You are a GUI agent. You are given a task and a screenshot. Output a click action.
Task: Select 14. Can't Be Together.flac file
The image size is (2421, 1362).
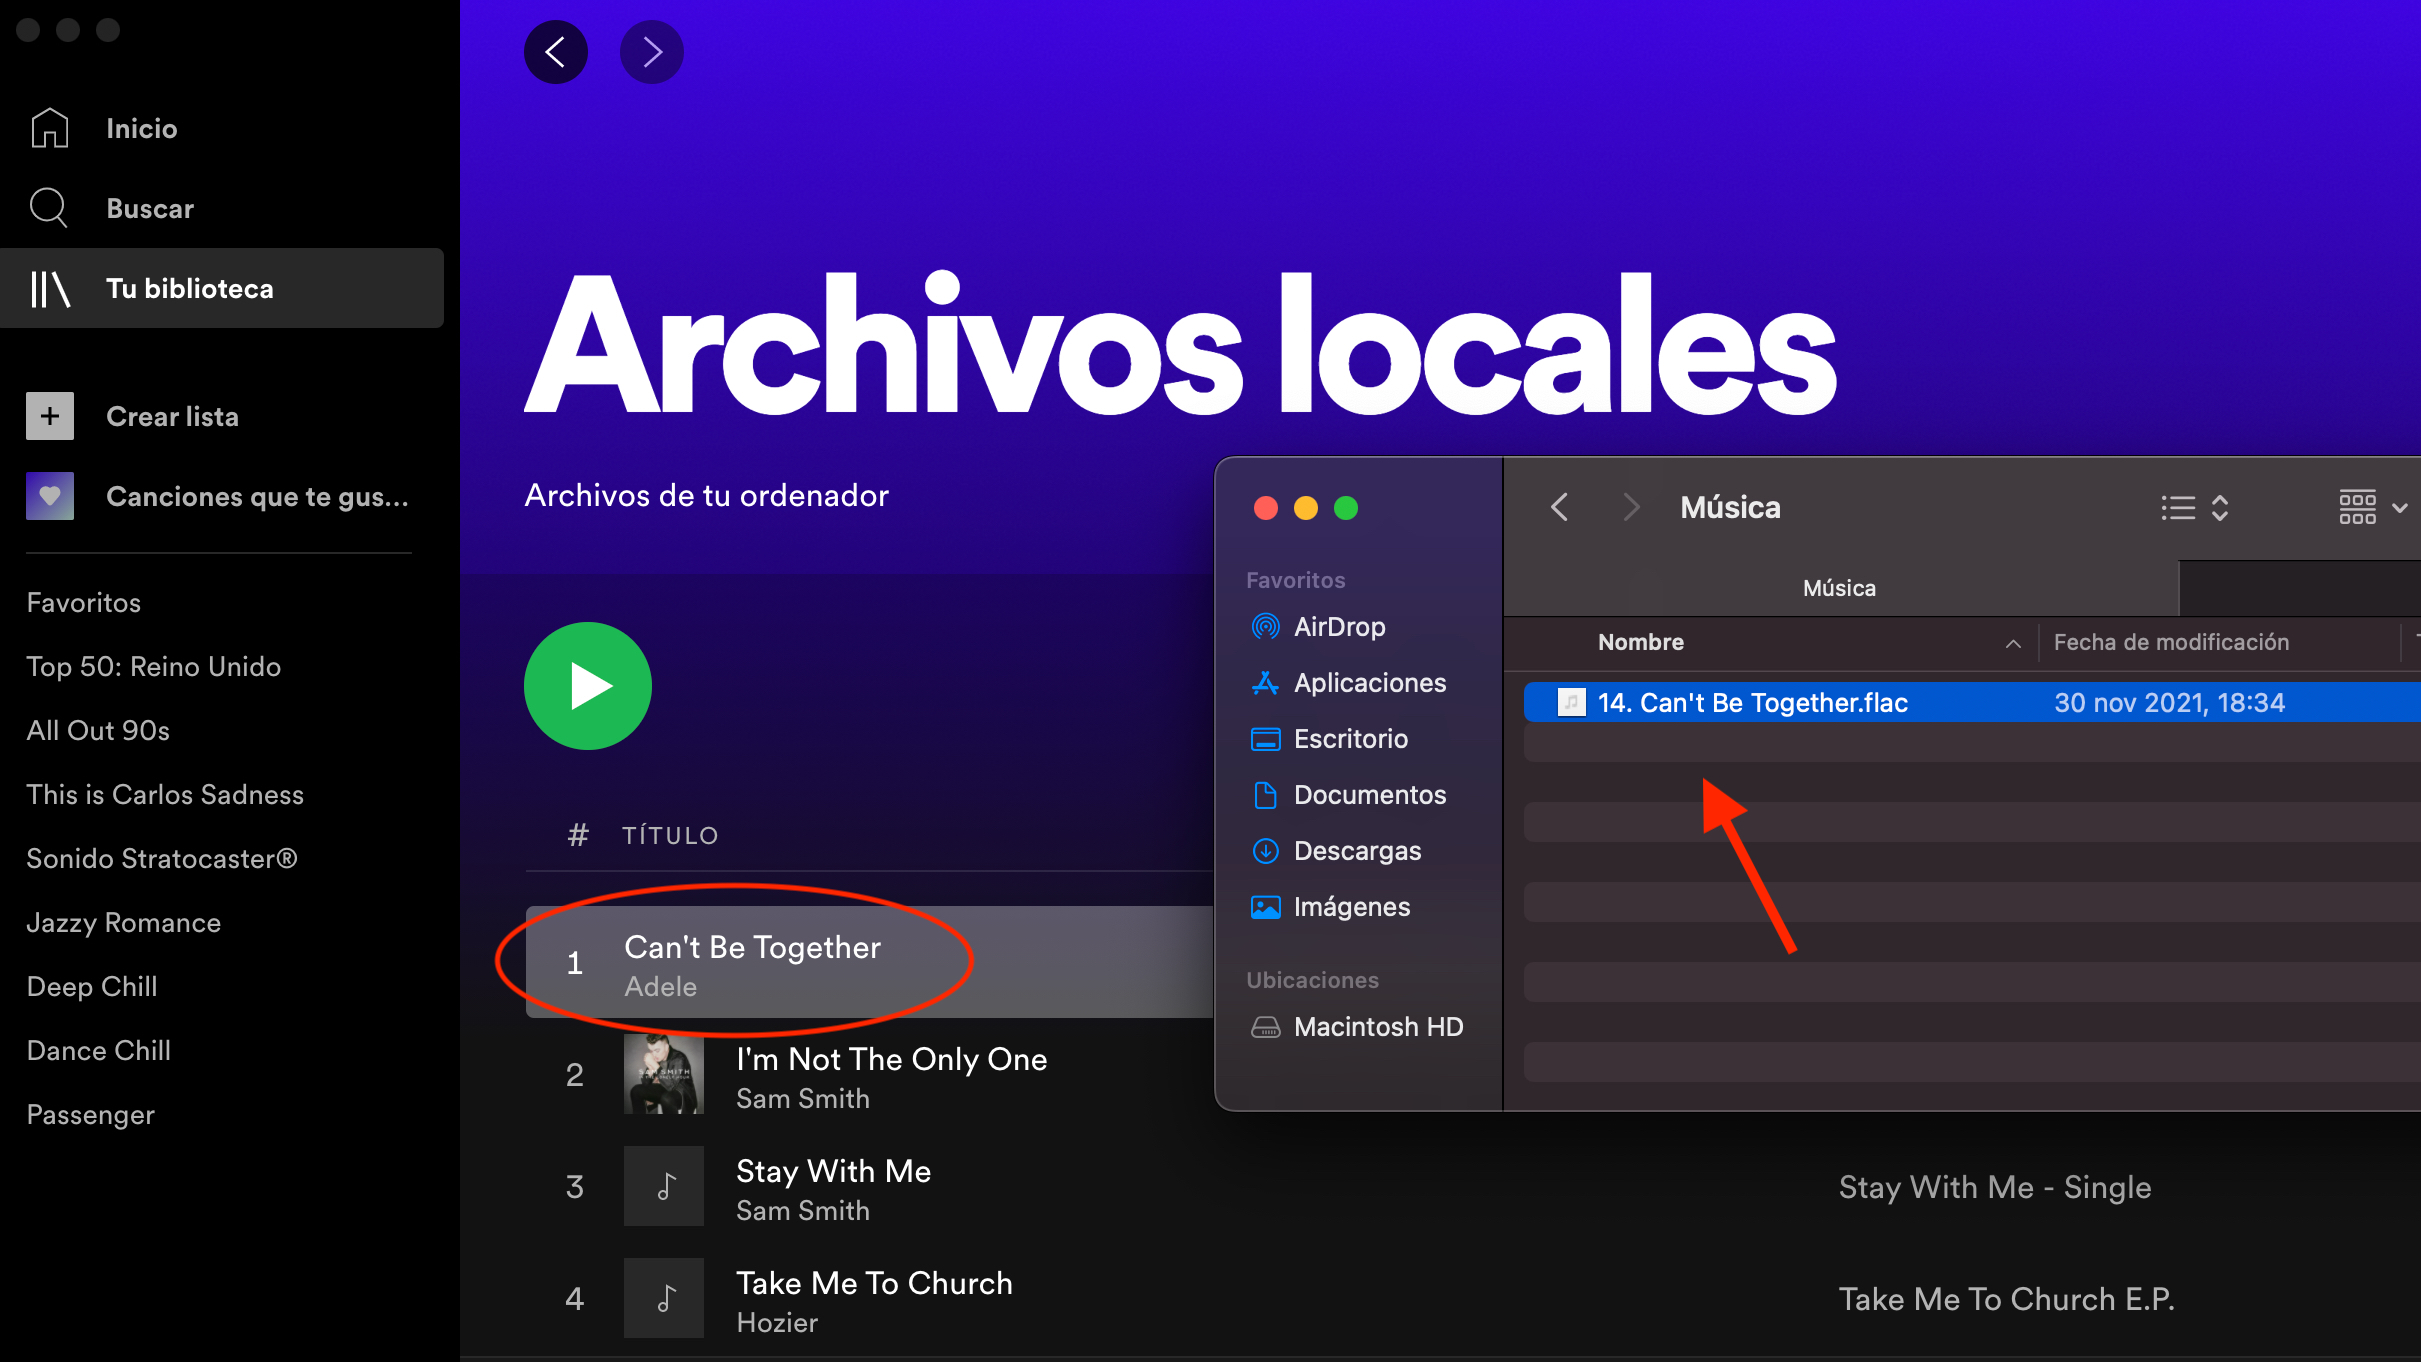1752,703
